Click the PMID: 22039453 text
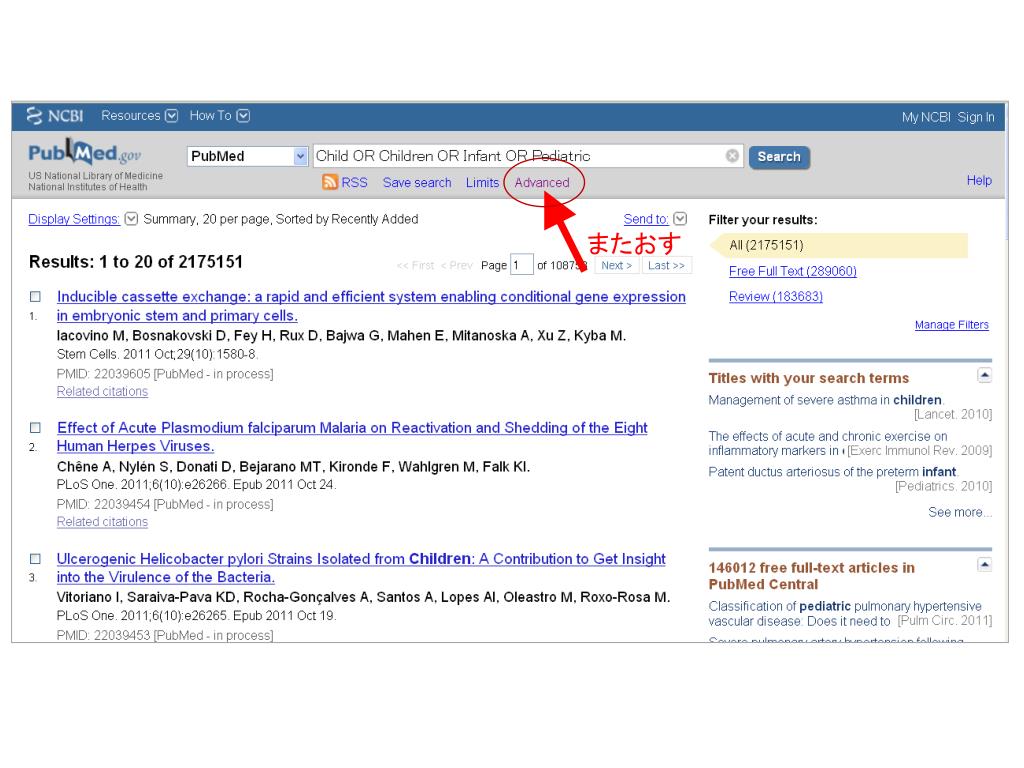Viewport: 1024px width, 768px height. point(165,635)
